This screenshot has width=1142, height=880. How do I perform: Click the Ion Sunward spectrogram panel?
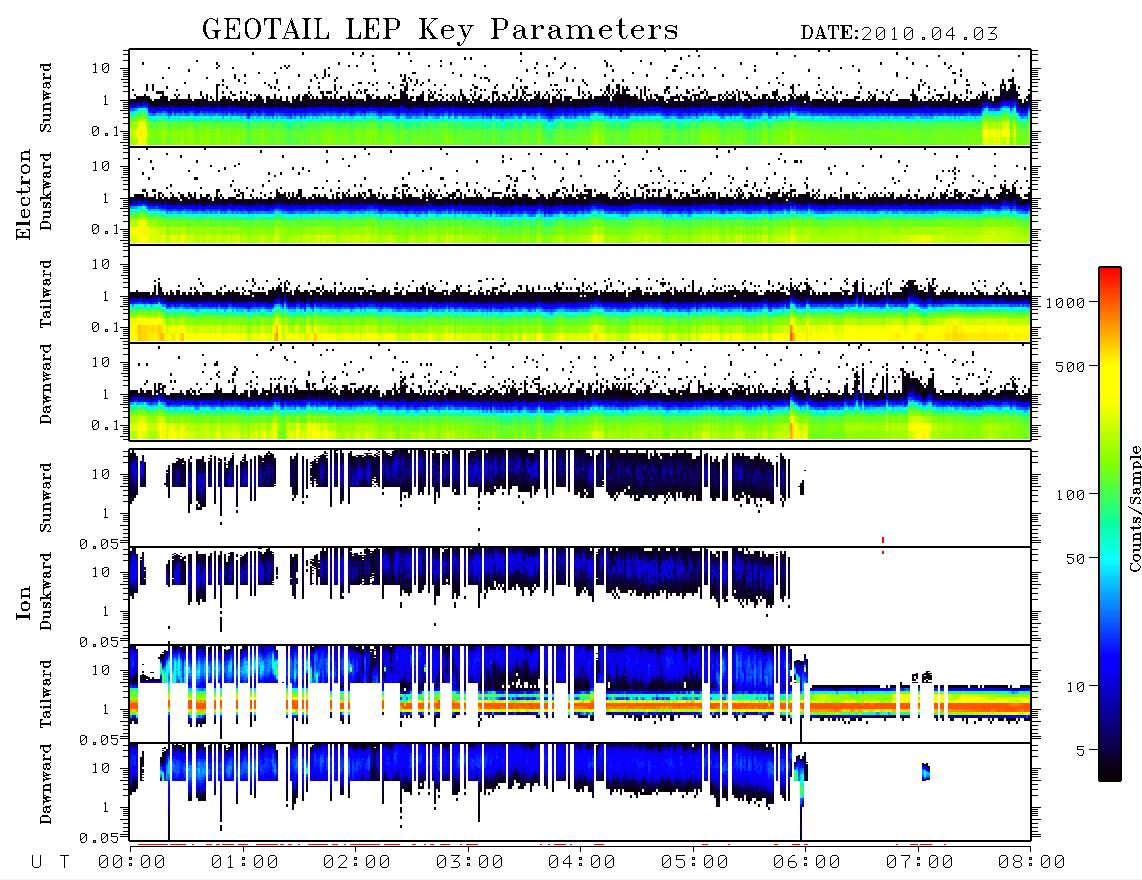pos(580,498)
